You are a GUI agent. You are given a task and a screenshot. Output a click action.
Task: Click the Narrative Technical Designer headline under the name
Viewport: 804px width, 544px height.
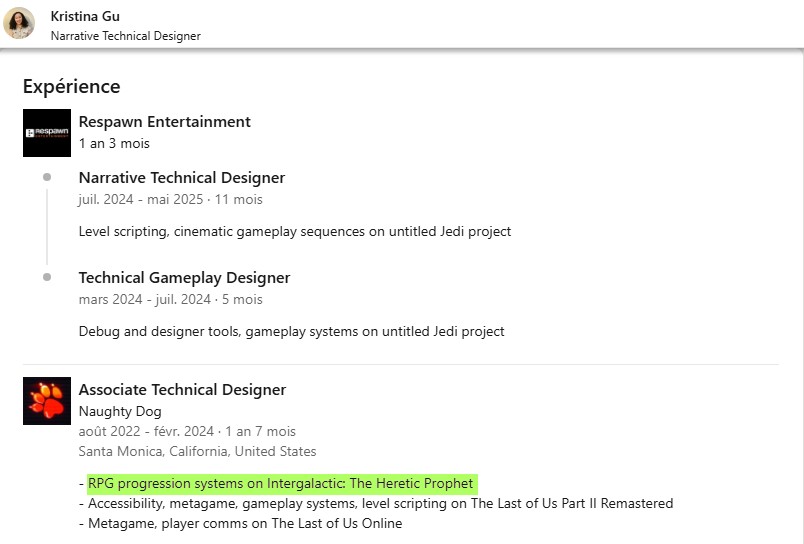(x=125, y=36)
